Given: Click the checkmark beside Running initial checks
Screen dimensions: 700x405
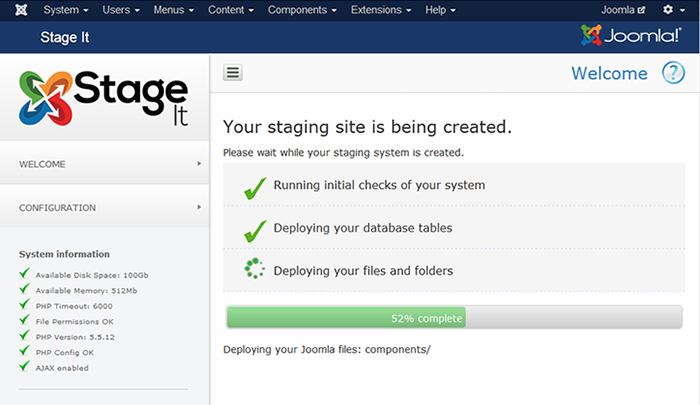Looking at the screenshot, I should [255, 188].
